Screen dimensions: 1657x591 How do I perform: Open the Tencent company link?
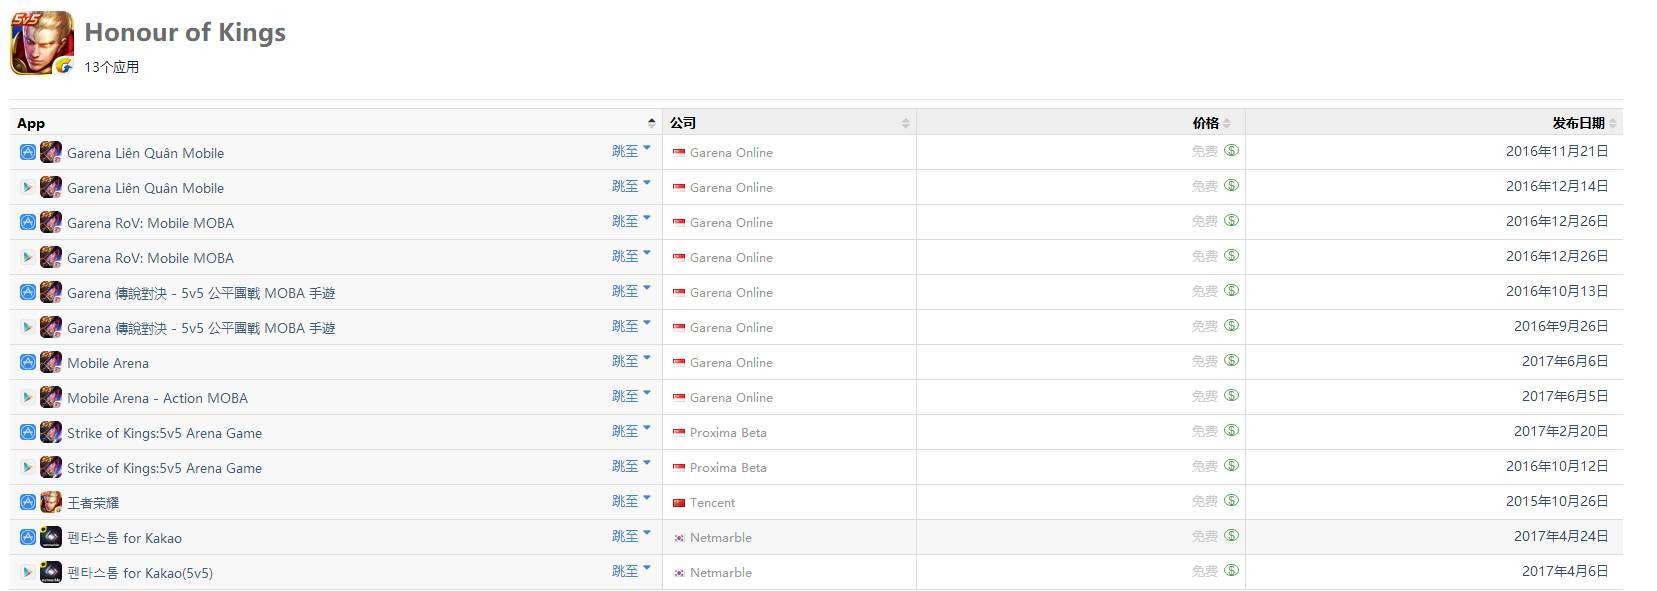(712, 503)
